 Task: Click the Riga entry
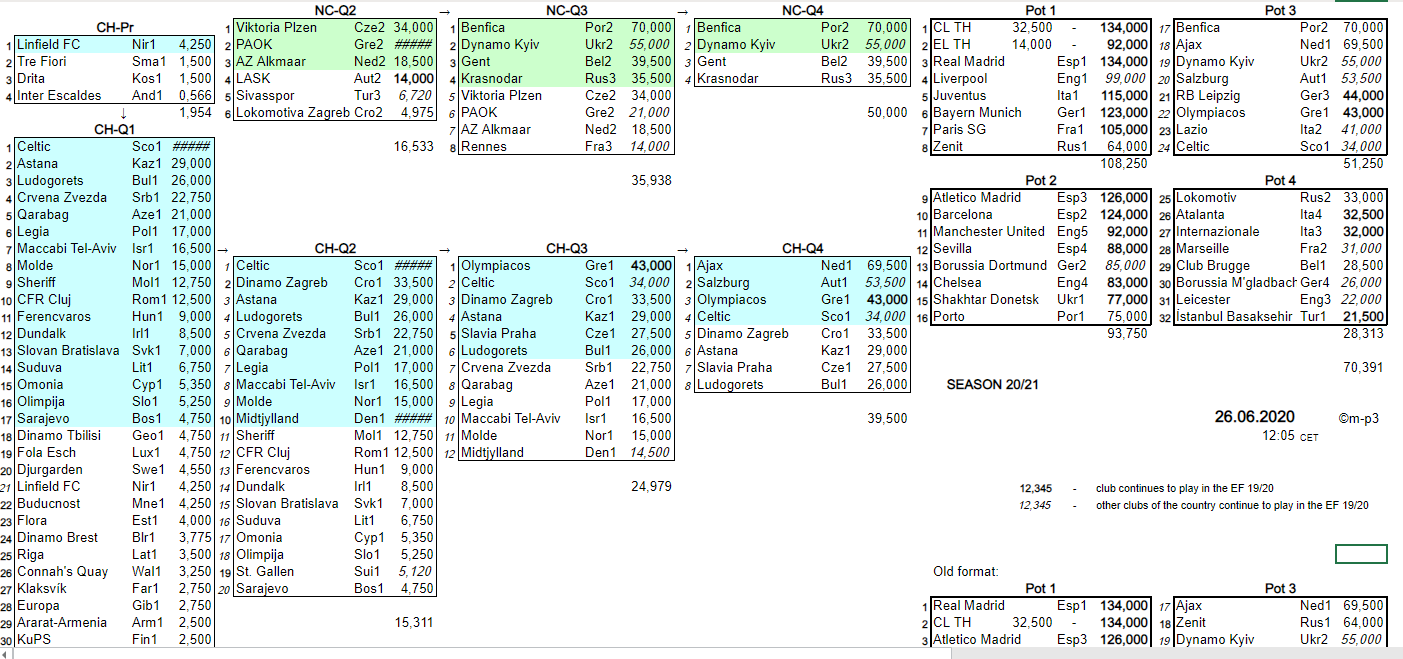pos(30,555)
